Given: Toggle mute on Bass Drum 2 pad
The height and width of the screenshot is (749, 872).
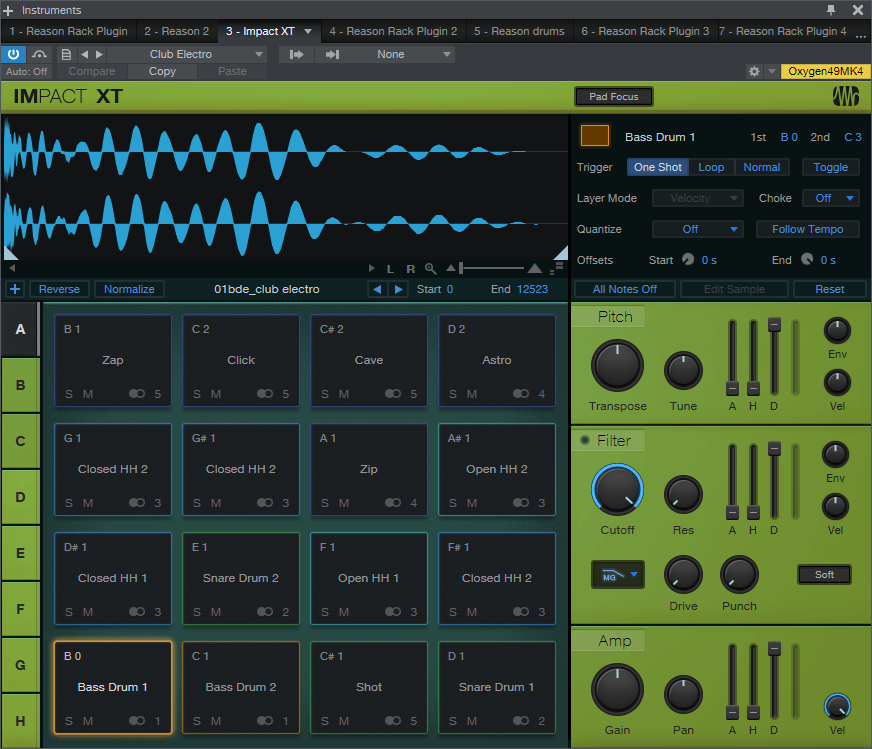Looking at the screenshot, I should [216, 721].
